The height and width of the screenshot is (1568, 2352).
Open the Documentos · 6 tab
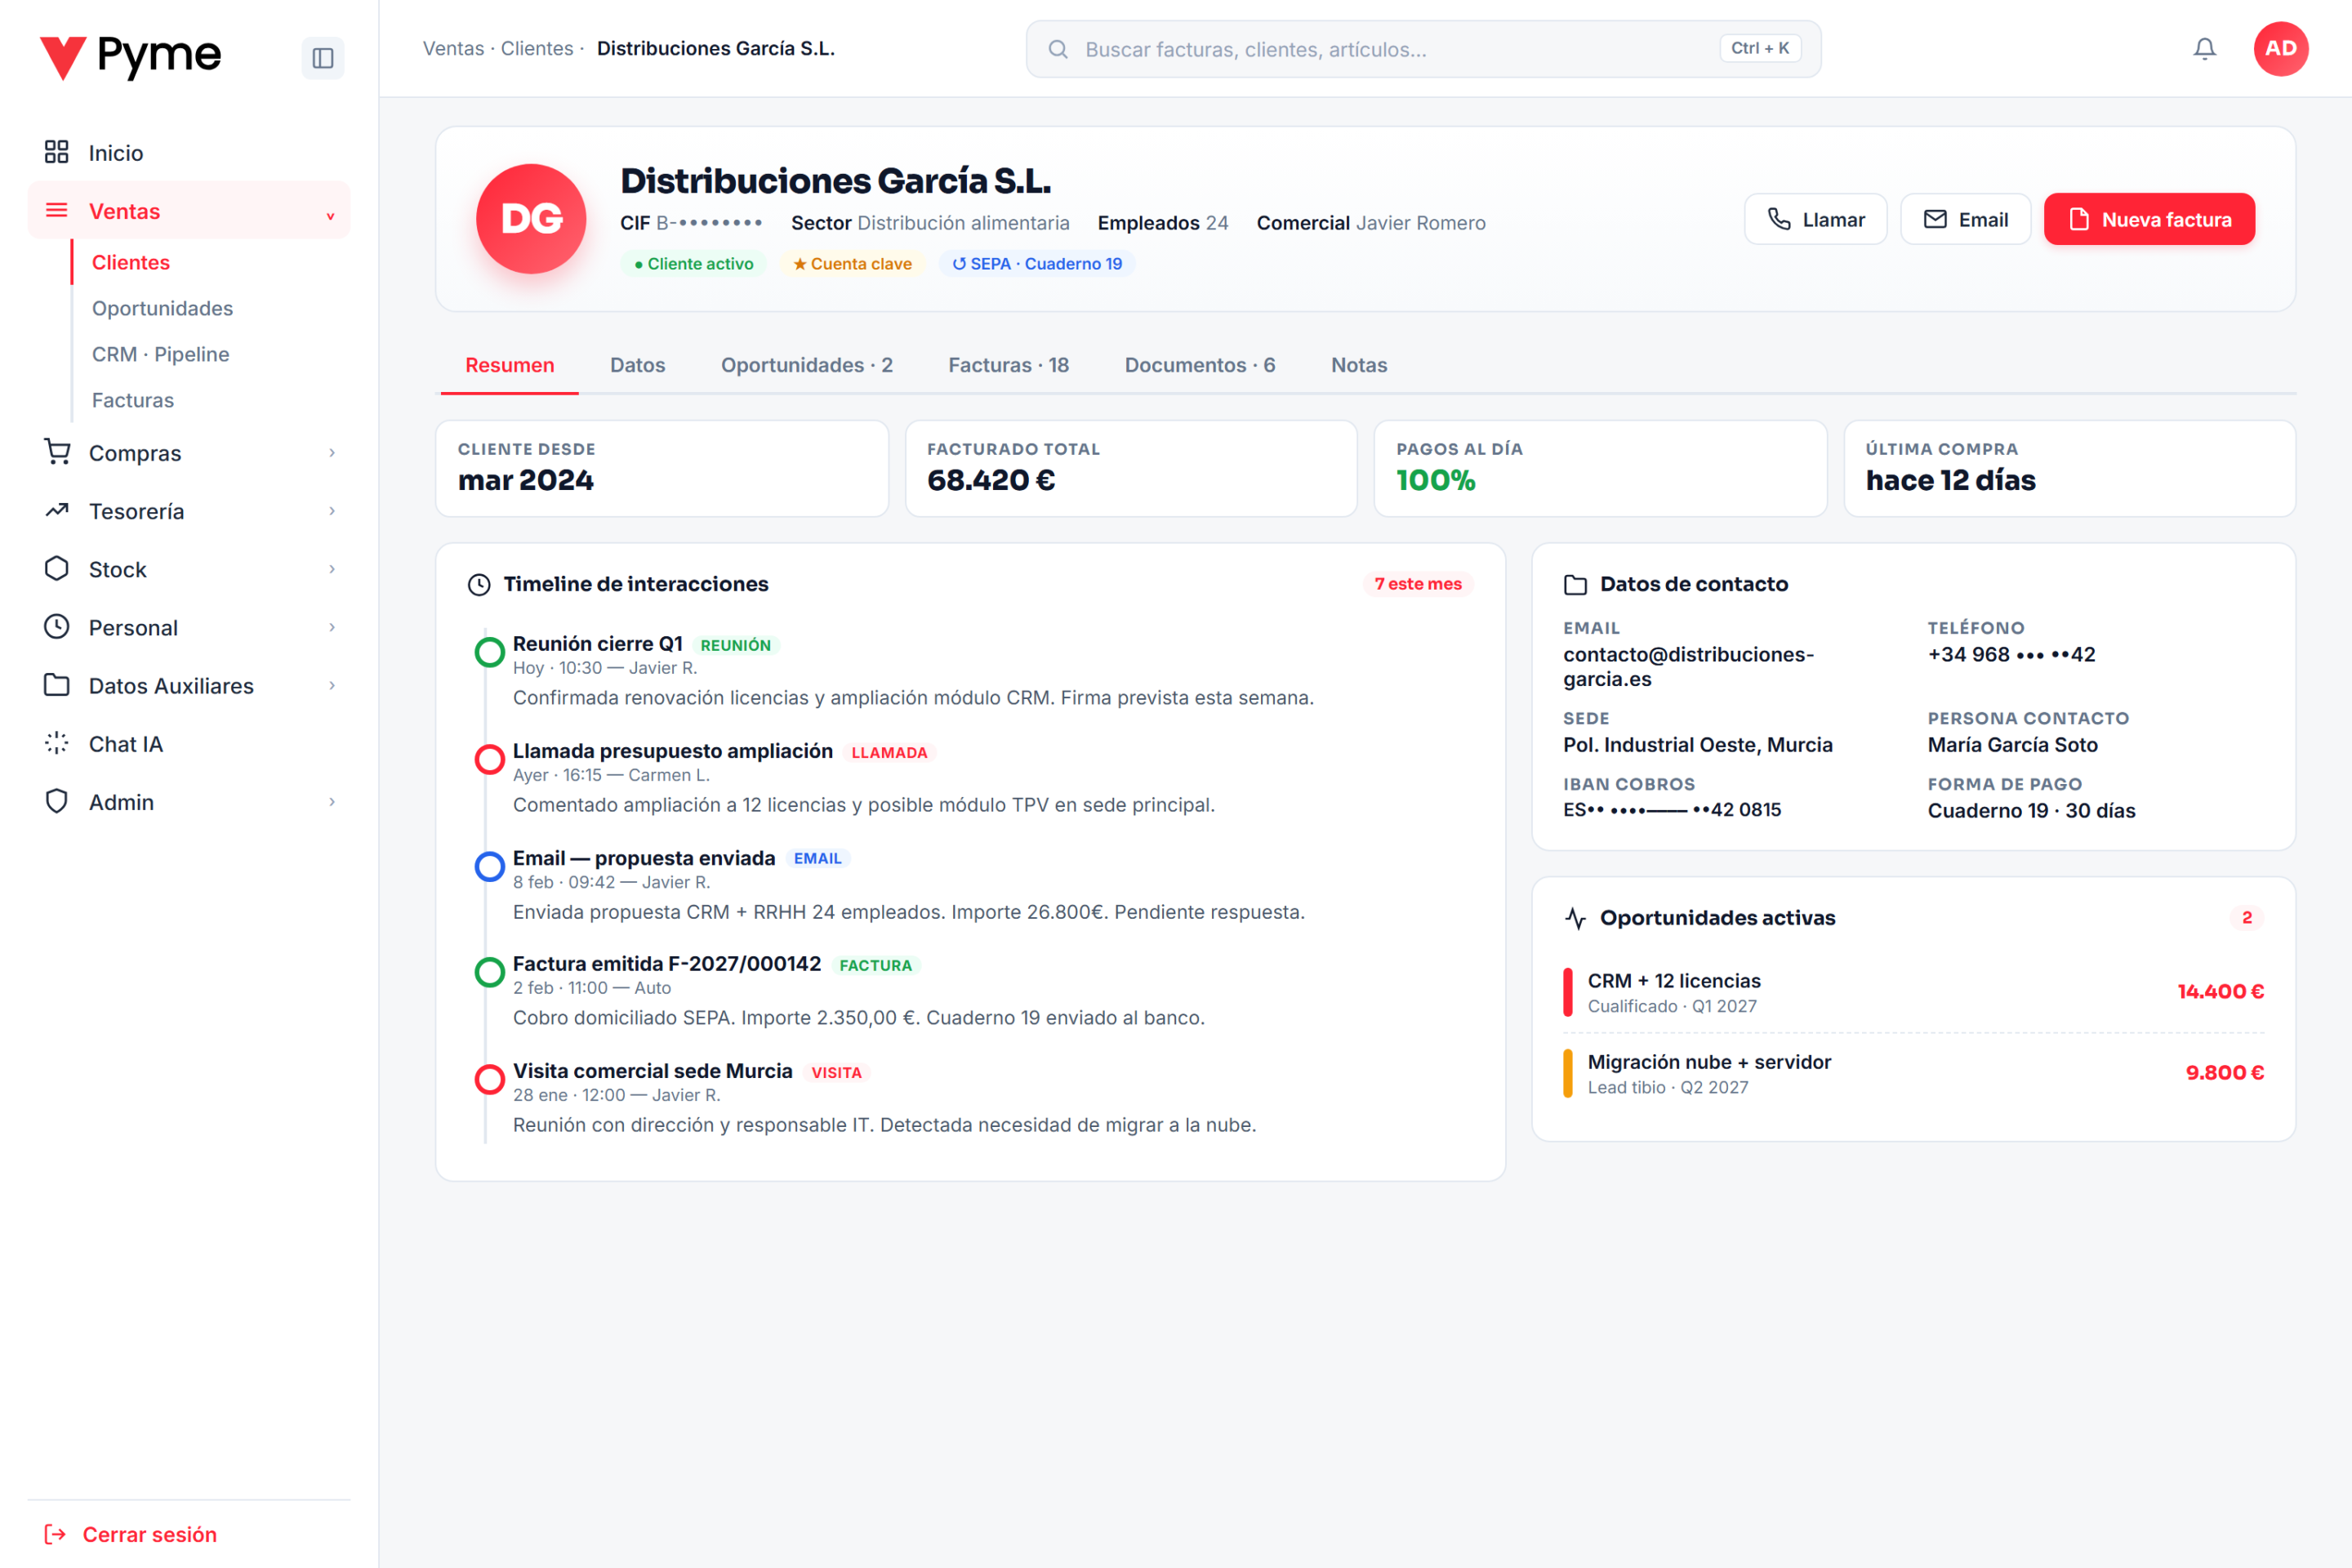pos(1199,365)
